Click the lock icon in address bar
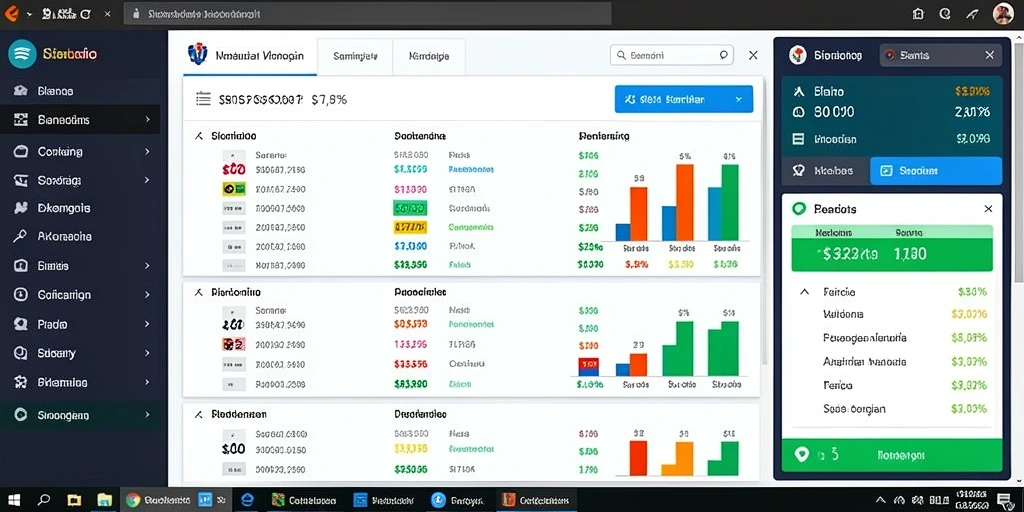The width and height of the screenshot is (1024, 512). pos(136,13)
